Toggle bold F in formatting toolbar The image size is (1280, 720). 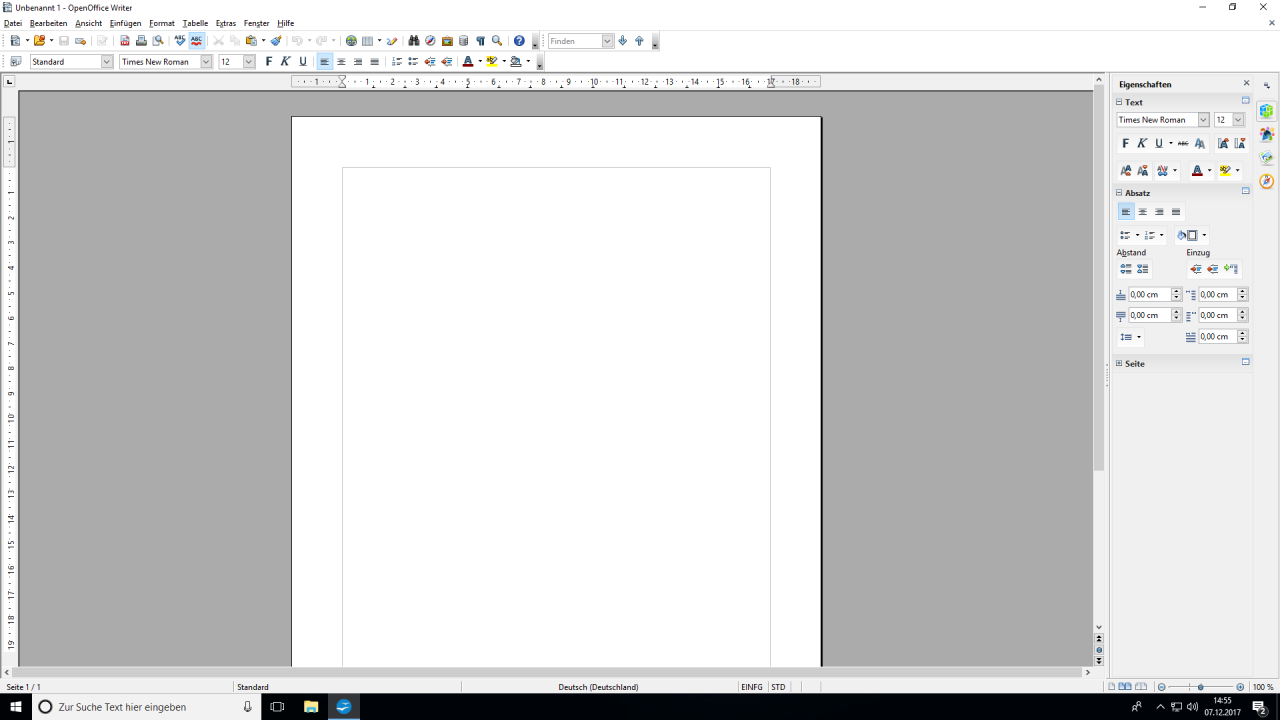pyautogui.click(x=268, y=61)
